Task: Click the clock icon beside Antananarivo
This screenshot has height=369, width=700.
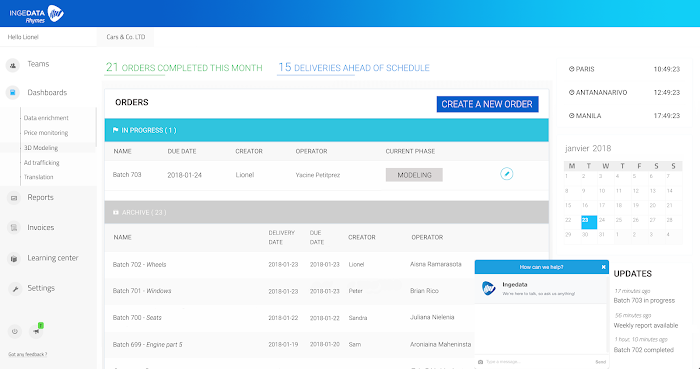Action: click(x=571, y=92)
